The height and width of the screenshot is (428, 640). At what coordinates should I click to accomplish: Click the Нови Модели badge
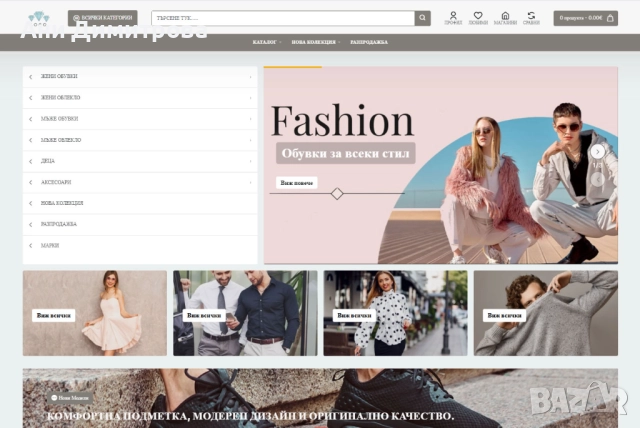70,398
